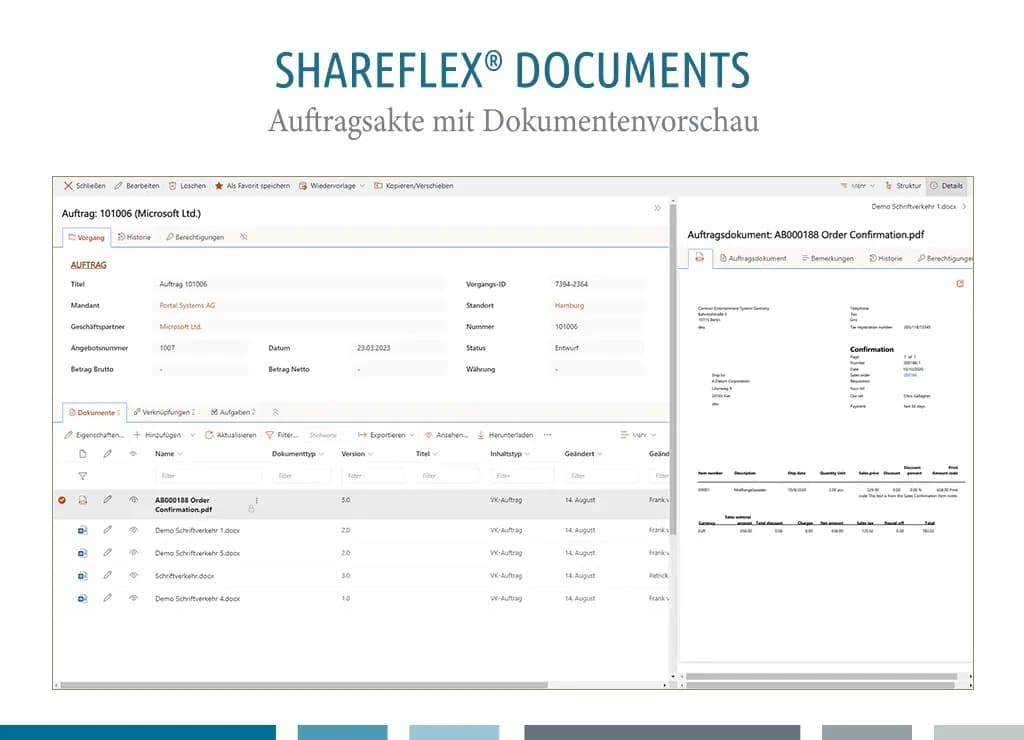This screenshot has height=740, width=1024.
Task: Click inside the Name filter input field
Action: pos(205,475)
